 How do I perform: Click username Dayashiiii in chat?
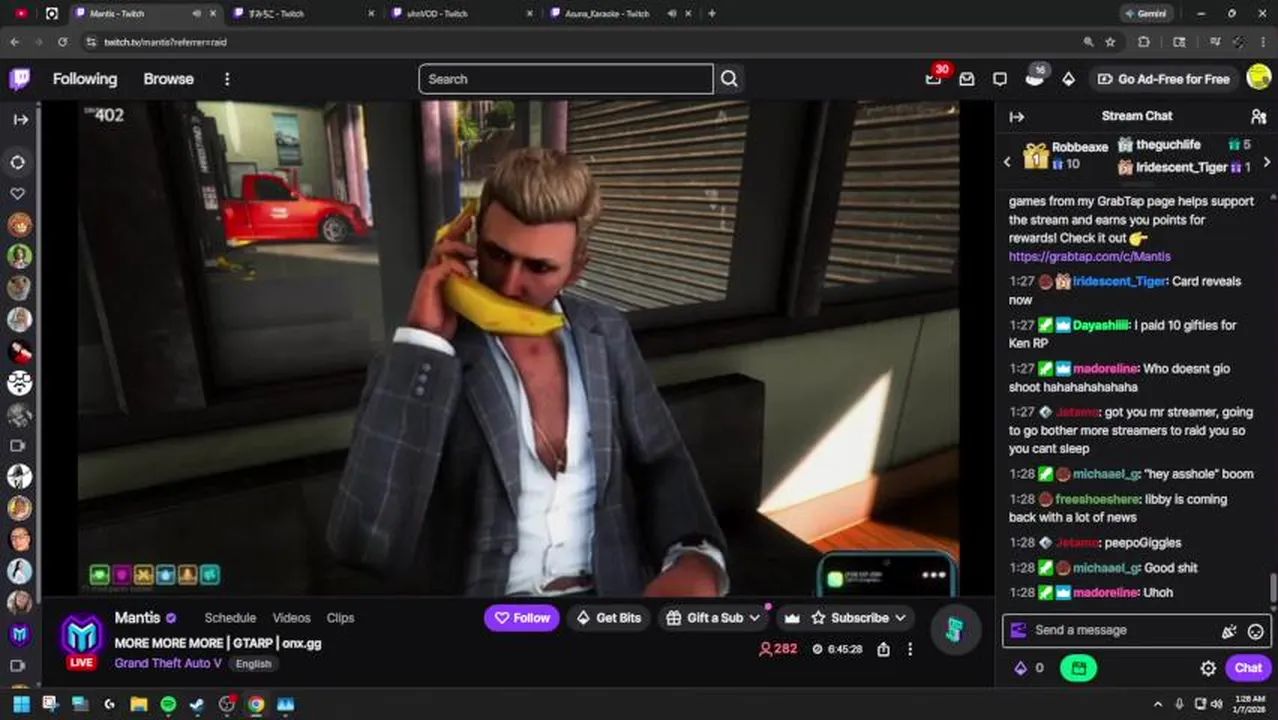[x=1101, y=325]
